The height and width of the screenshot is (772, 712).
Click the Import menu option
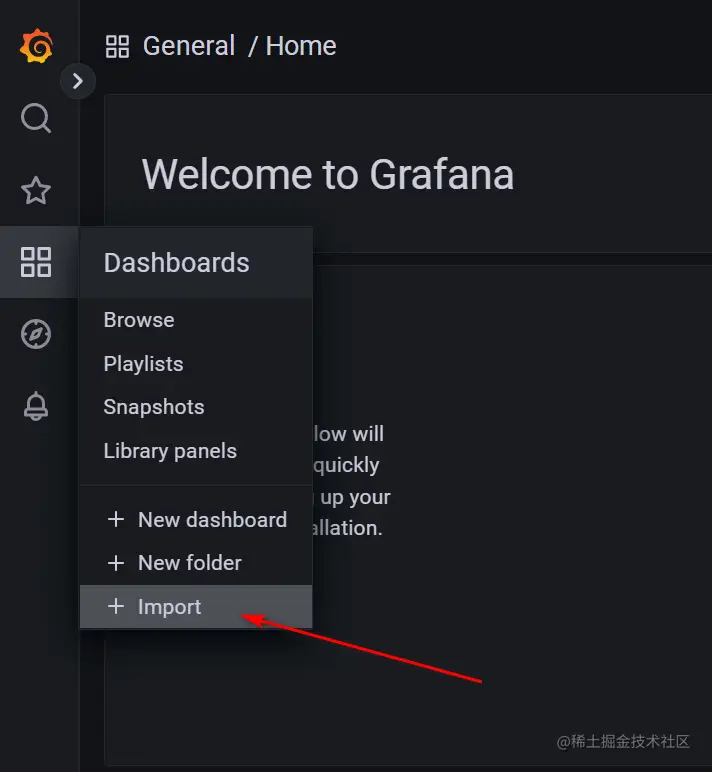pyautogui.click(x=196, y=607)
